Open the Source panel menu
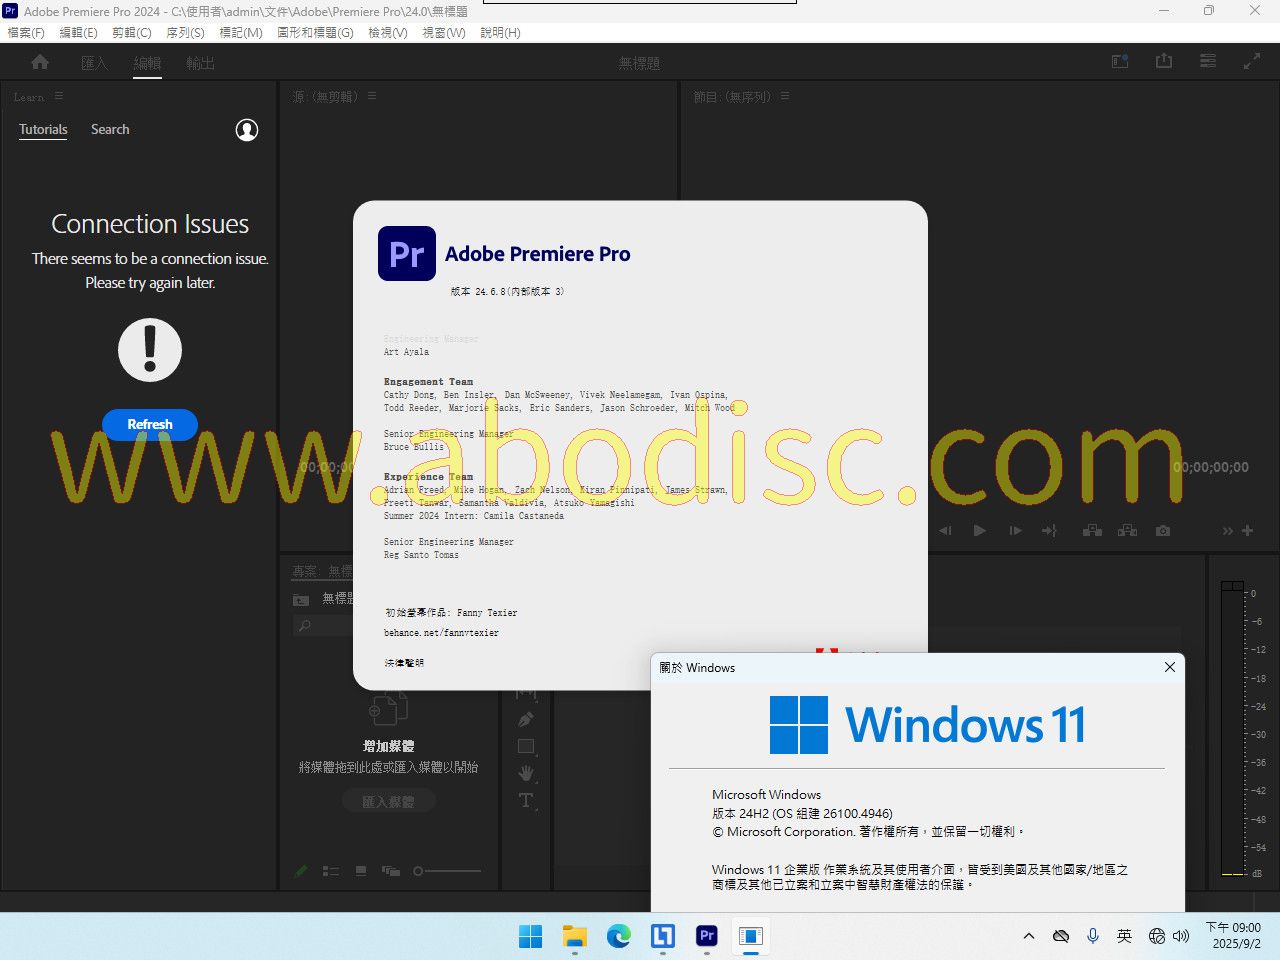This screenshot has width=1280, height=960. point(372,96)
